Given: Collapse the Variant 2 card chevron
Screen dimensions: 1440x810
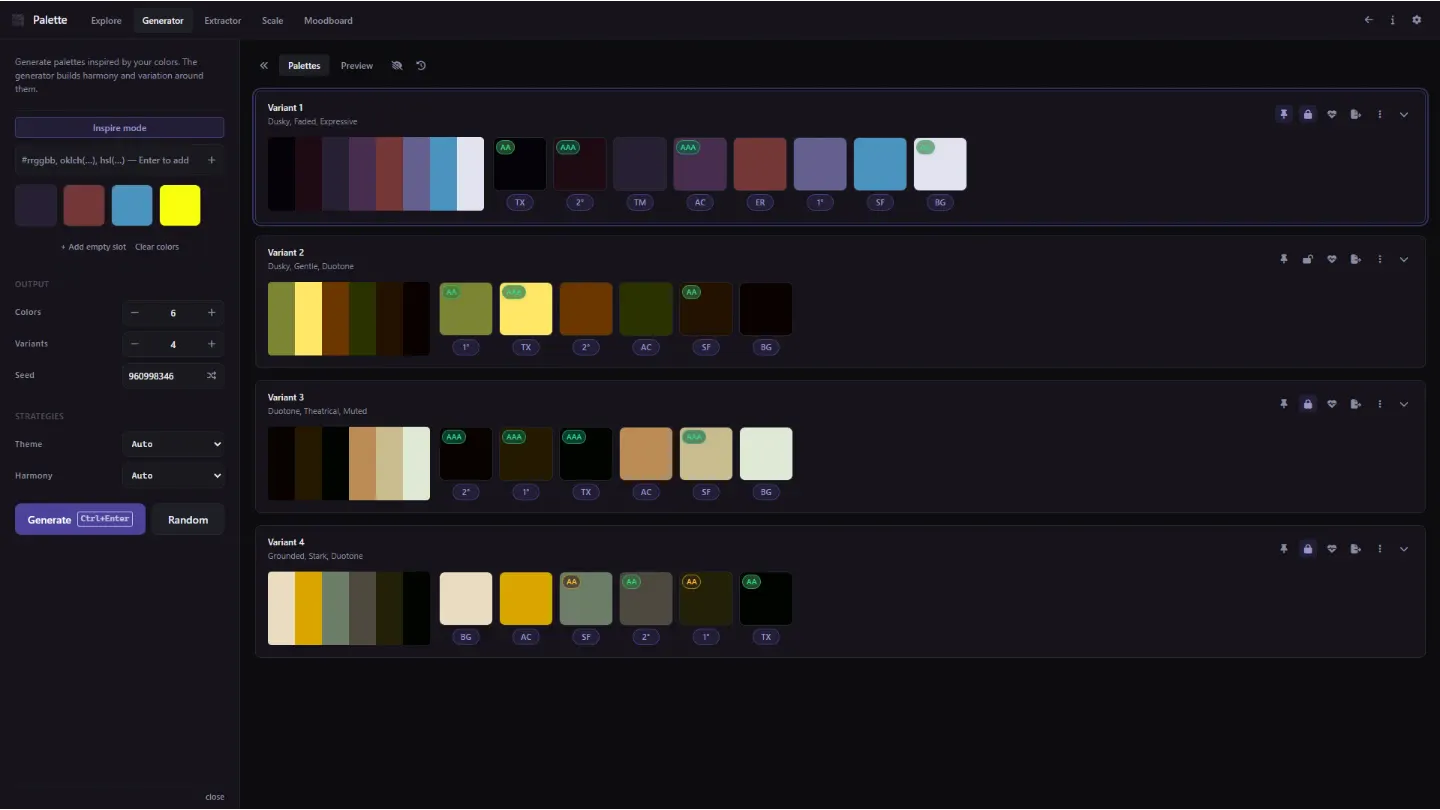Looking at the screenshot, I should coord(1404,259).
